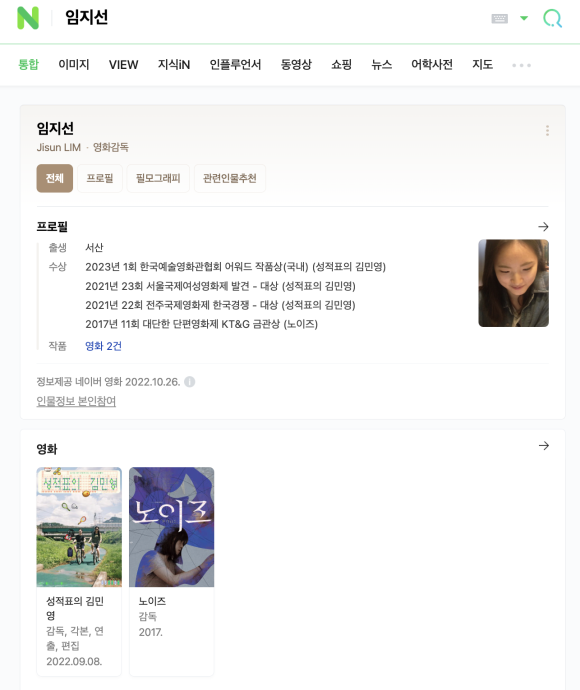The image size is (580, 690).
Task: Open the 노이즈 title link
Action: [x=152, y=601]
